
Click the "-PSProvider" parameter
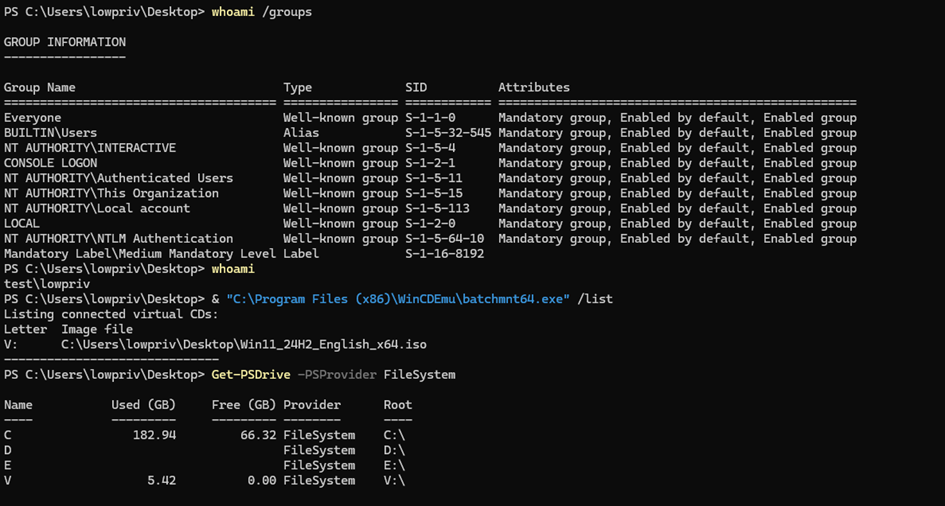pos(337,375)
